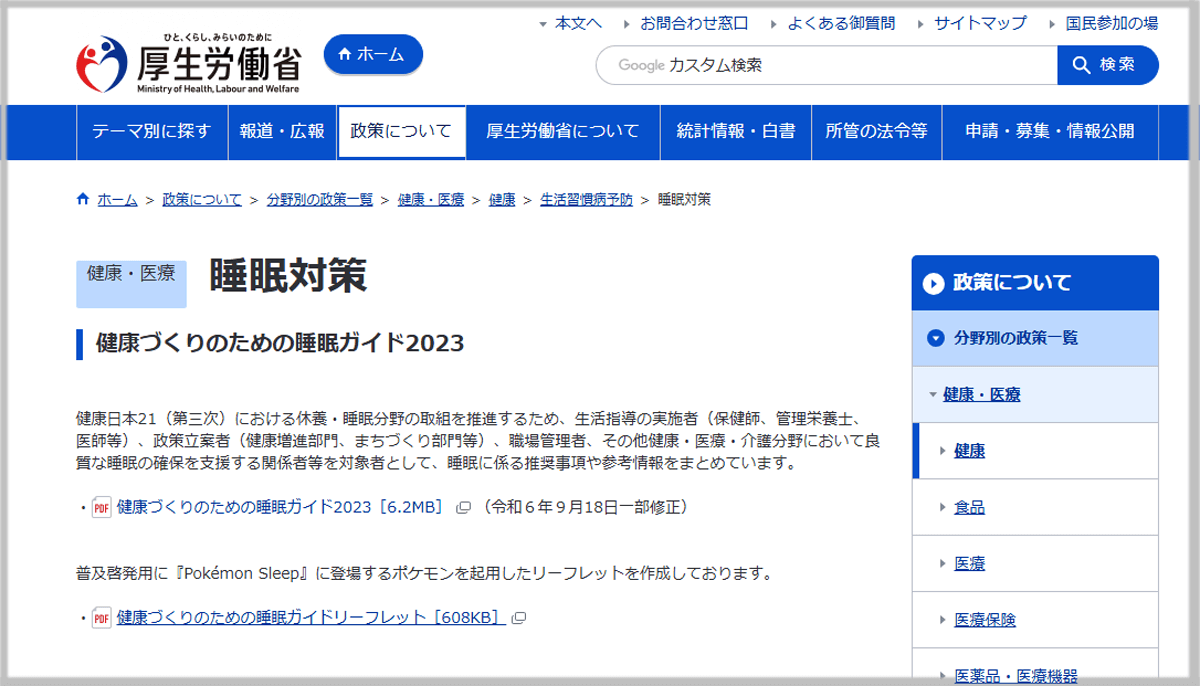Screen dimensions: 1200x686
Task: Click the external-link icon after リーフレット［608KB］
Action: click(516, 620)
